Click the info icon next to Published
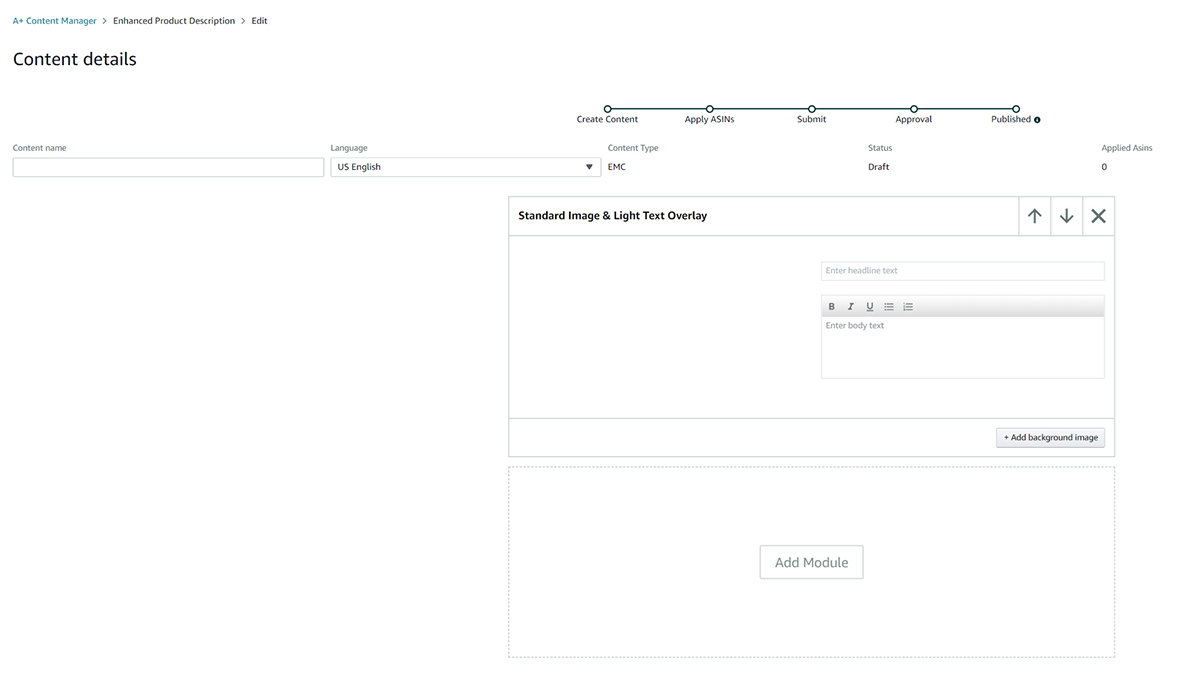The image size is (1200, 686). [x=1037, y=120]
